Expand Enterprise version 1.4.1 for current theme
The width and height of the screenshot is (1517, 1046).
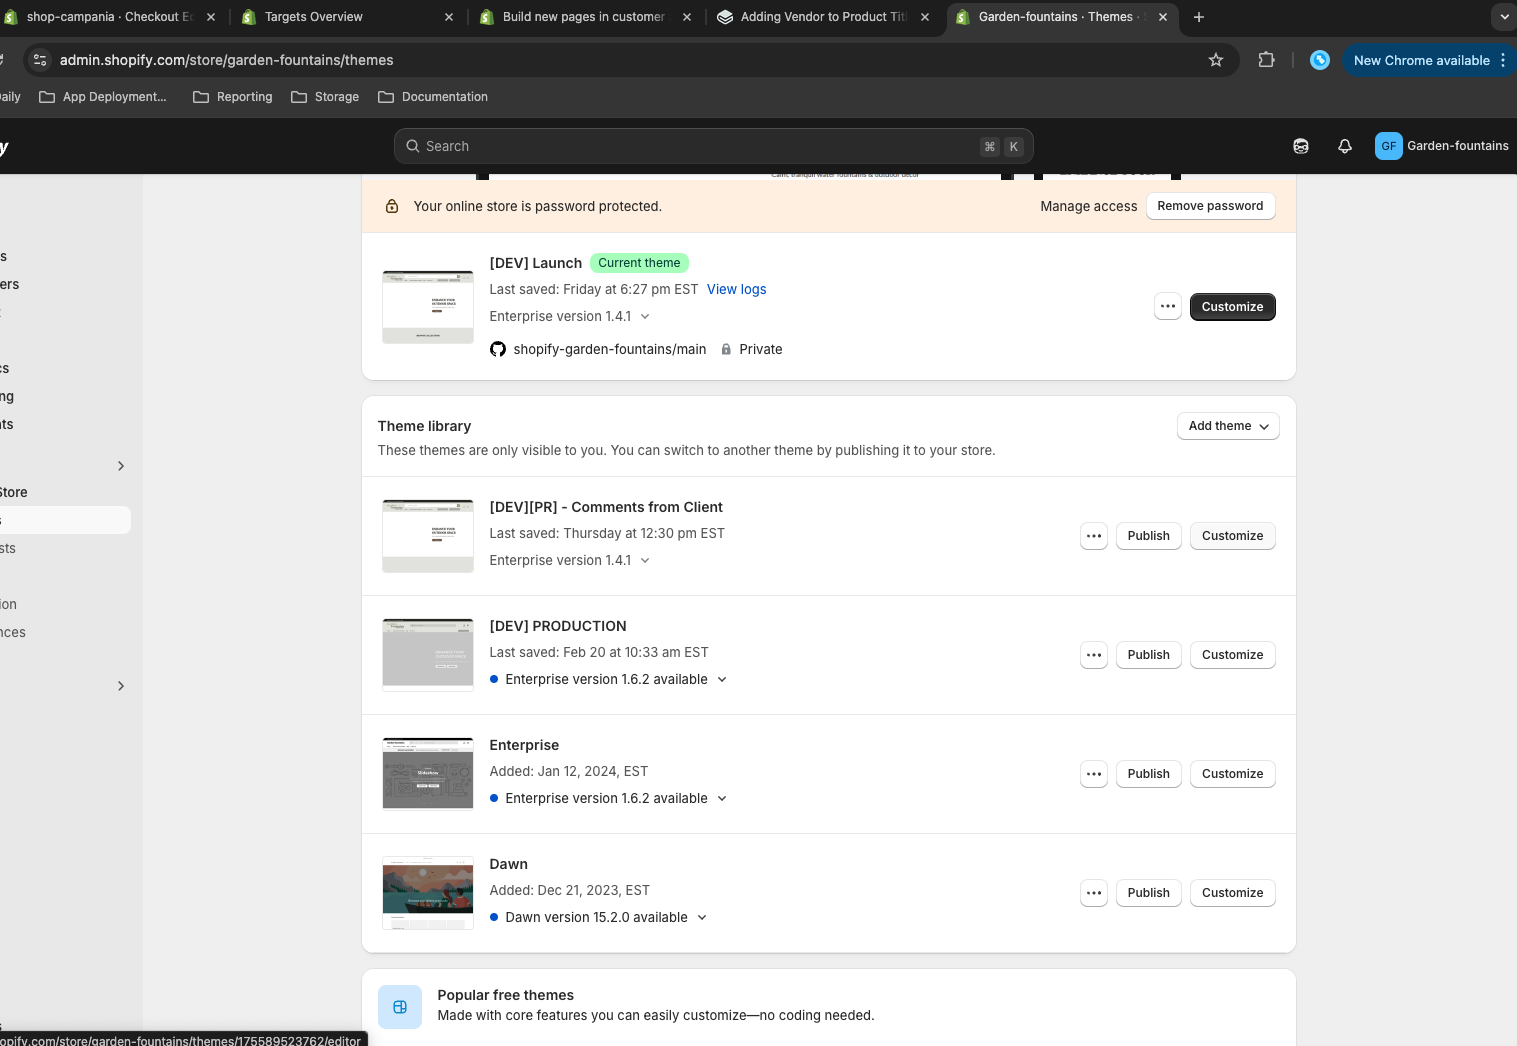click(x=645, y=317)
